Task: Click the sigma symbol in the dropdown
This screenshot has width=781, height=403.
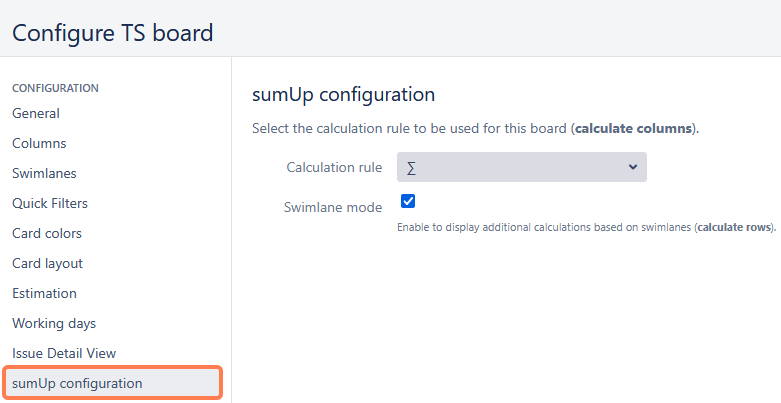Action: (x=412, y=167)
